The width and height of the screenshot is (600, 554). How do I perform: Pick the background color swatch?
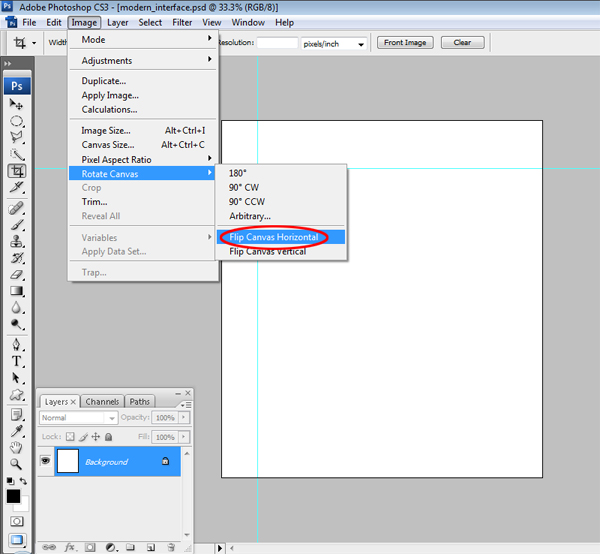point(24,506)
